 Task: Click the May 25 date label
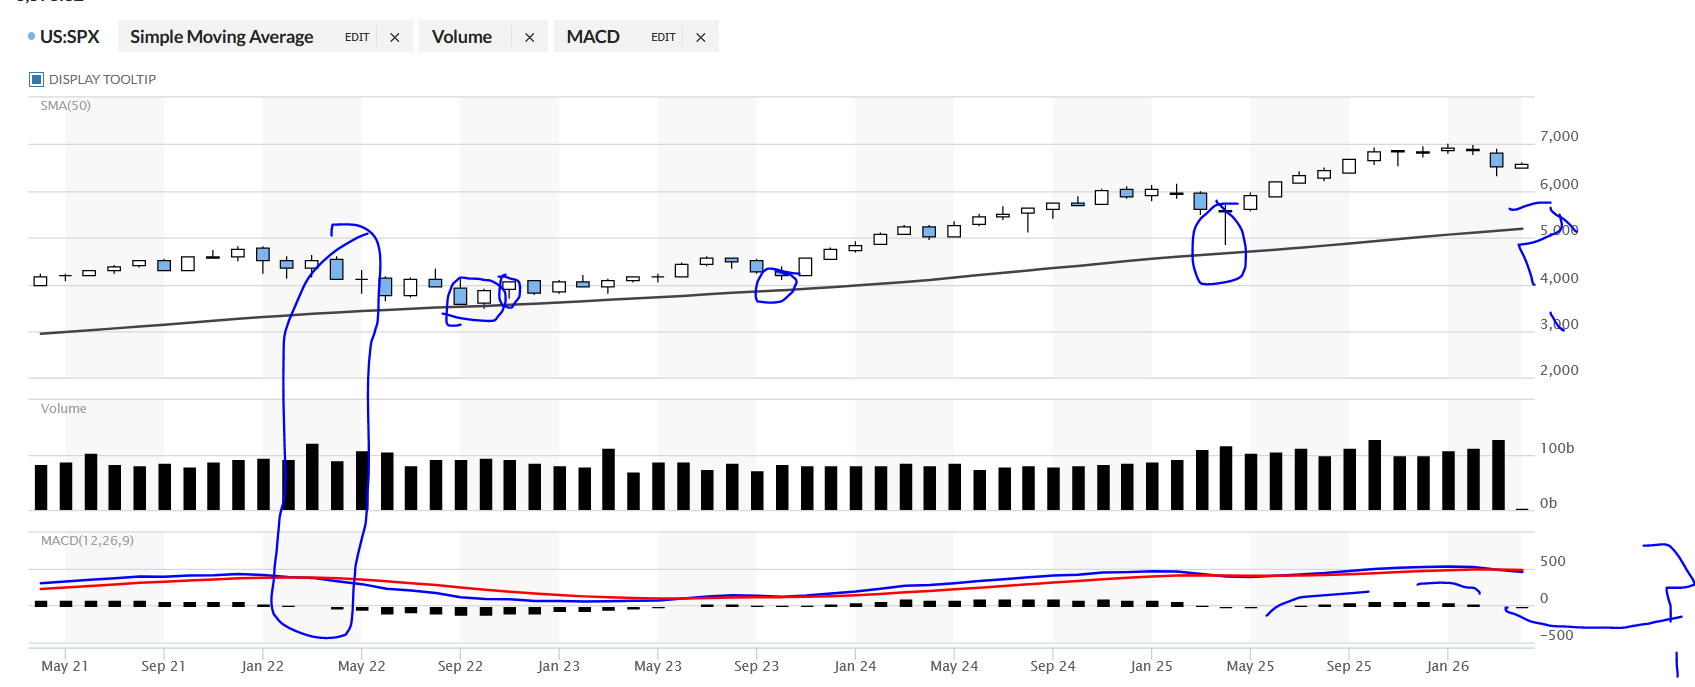point(1250,666)
